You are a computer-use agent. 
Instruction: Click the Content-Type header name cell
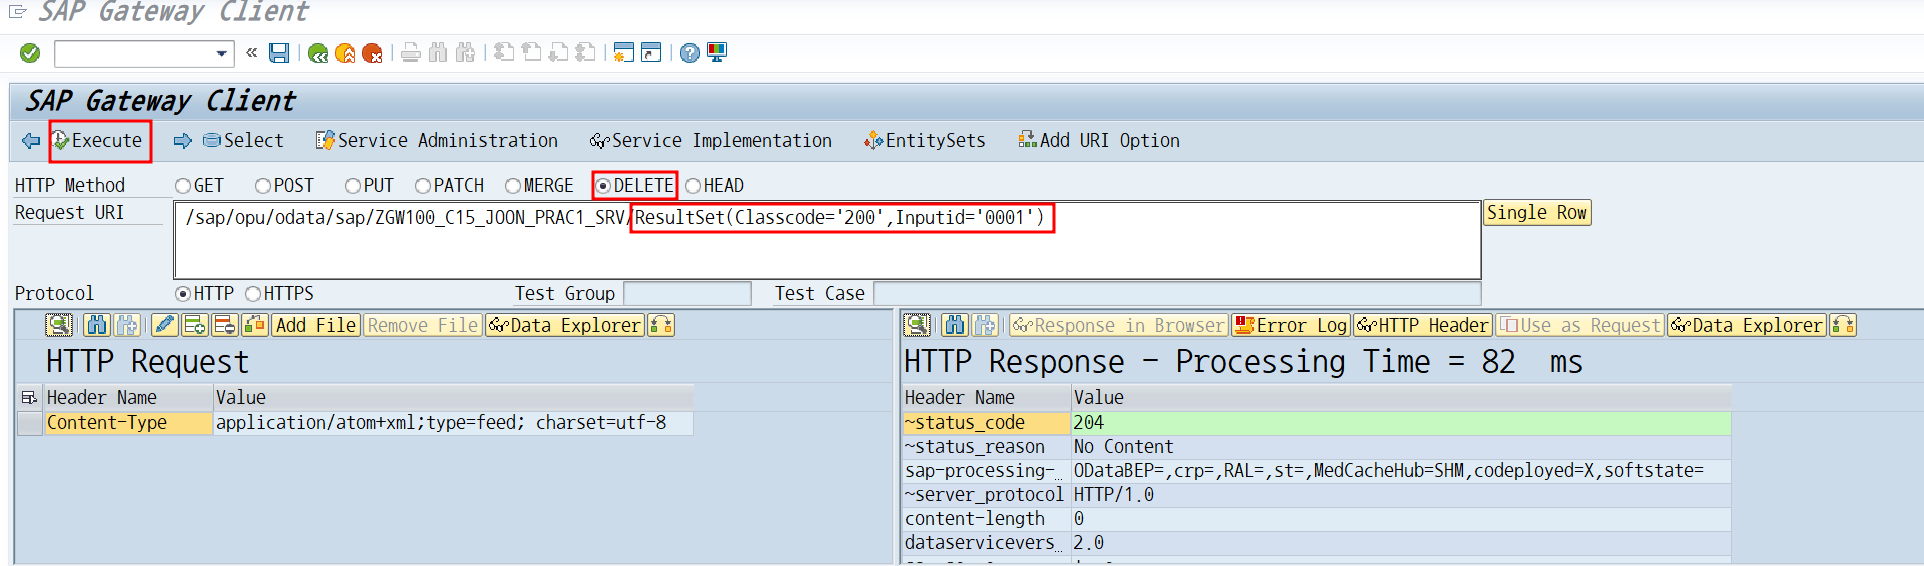point(128,423)
